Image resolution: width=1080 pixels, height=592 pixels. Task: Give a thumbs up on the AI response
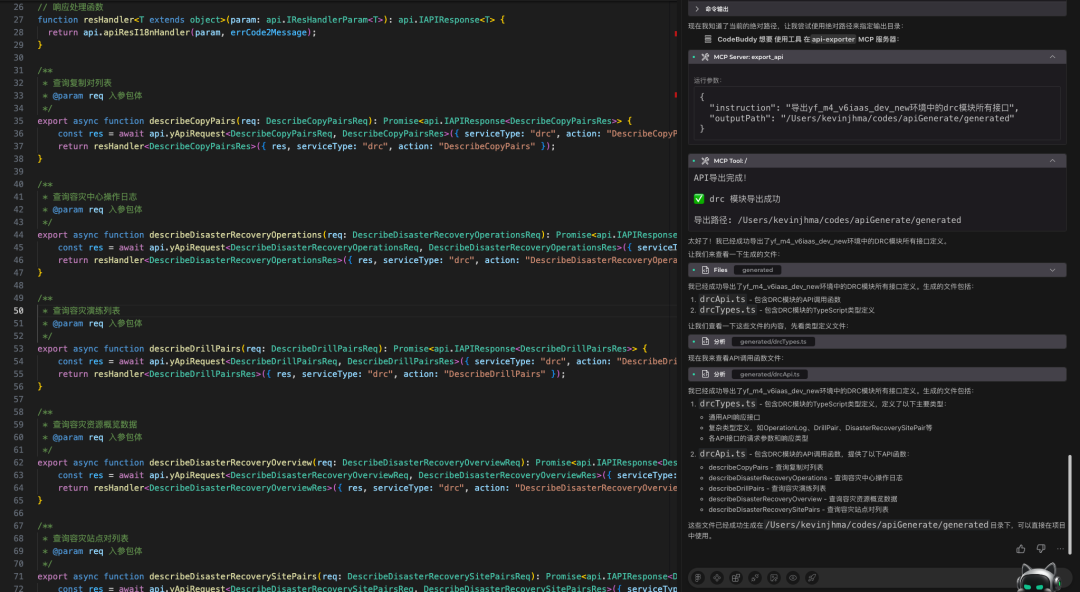(x=1019, y=547)
